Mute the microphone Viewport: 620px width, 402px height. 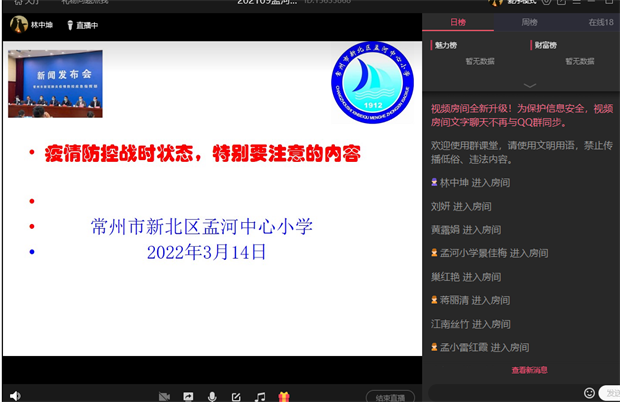point(211,397)
